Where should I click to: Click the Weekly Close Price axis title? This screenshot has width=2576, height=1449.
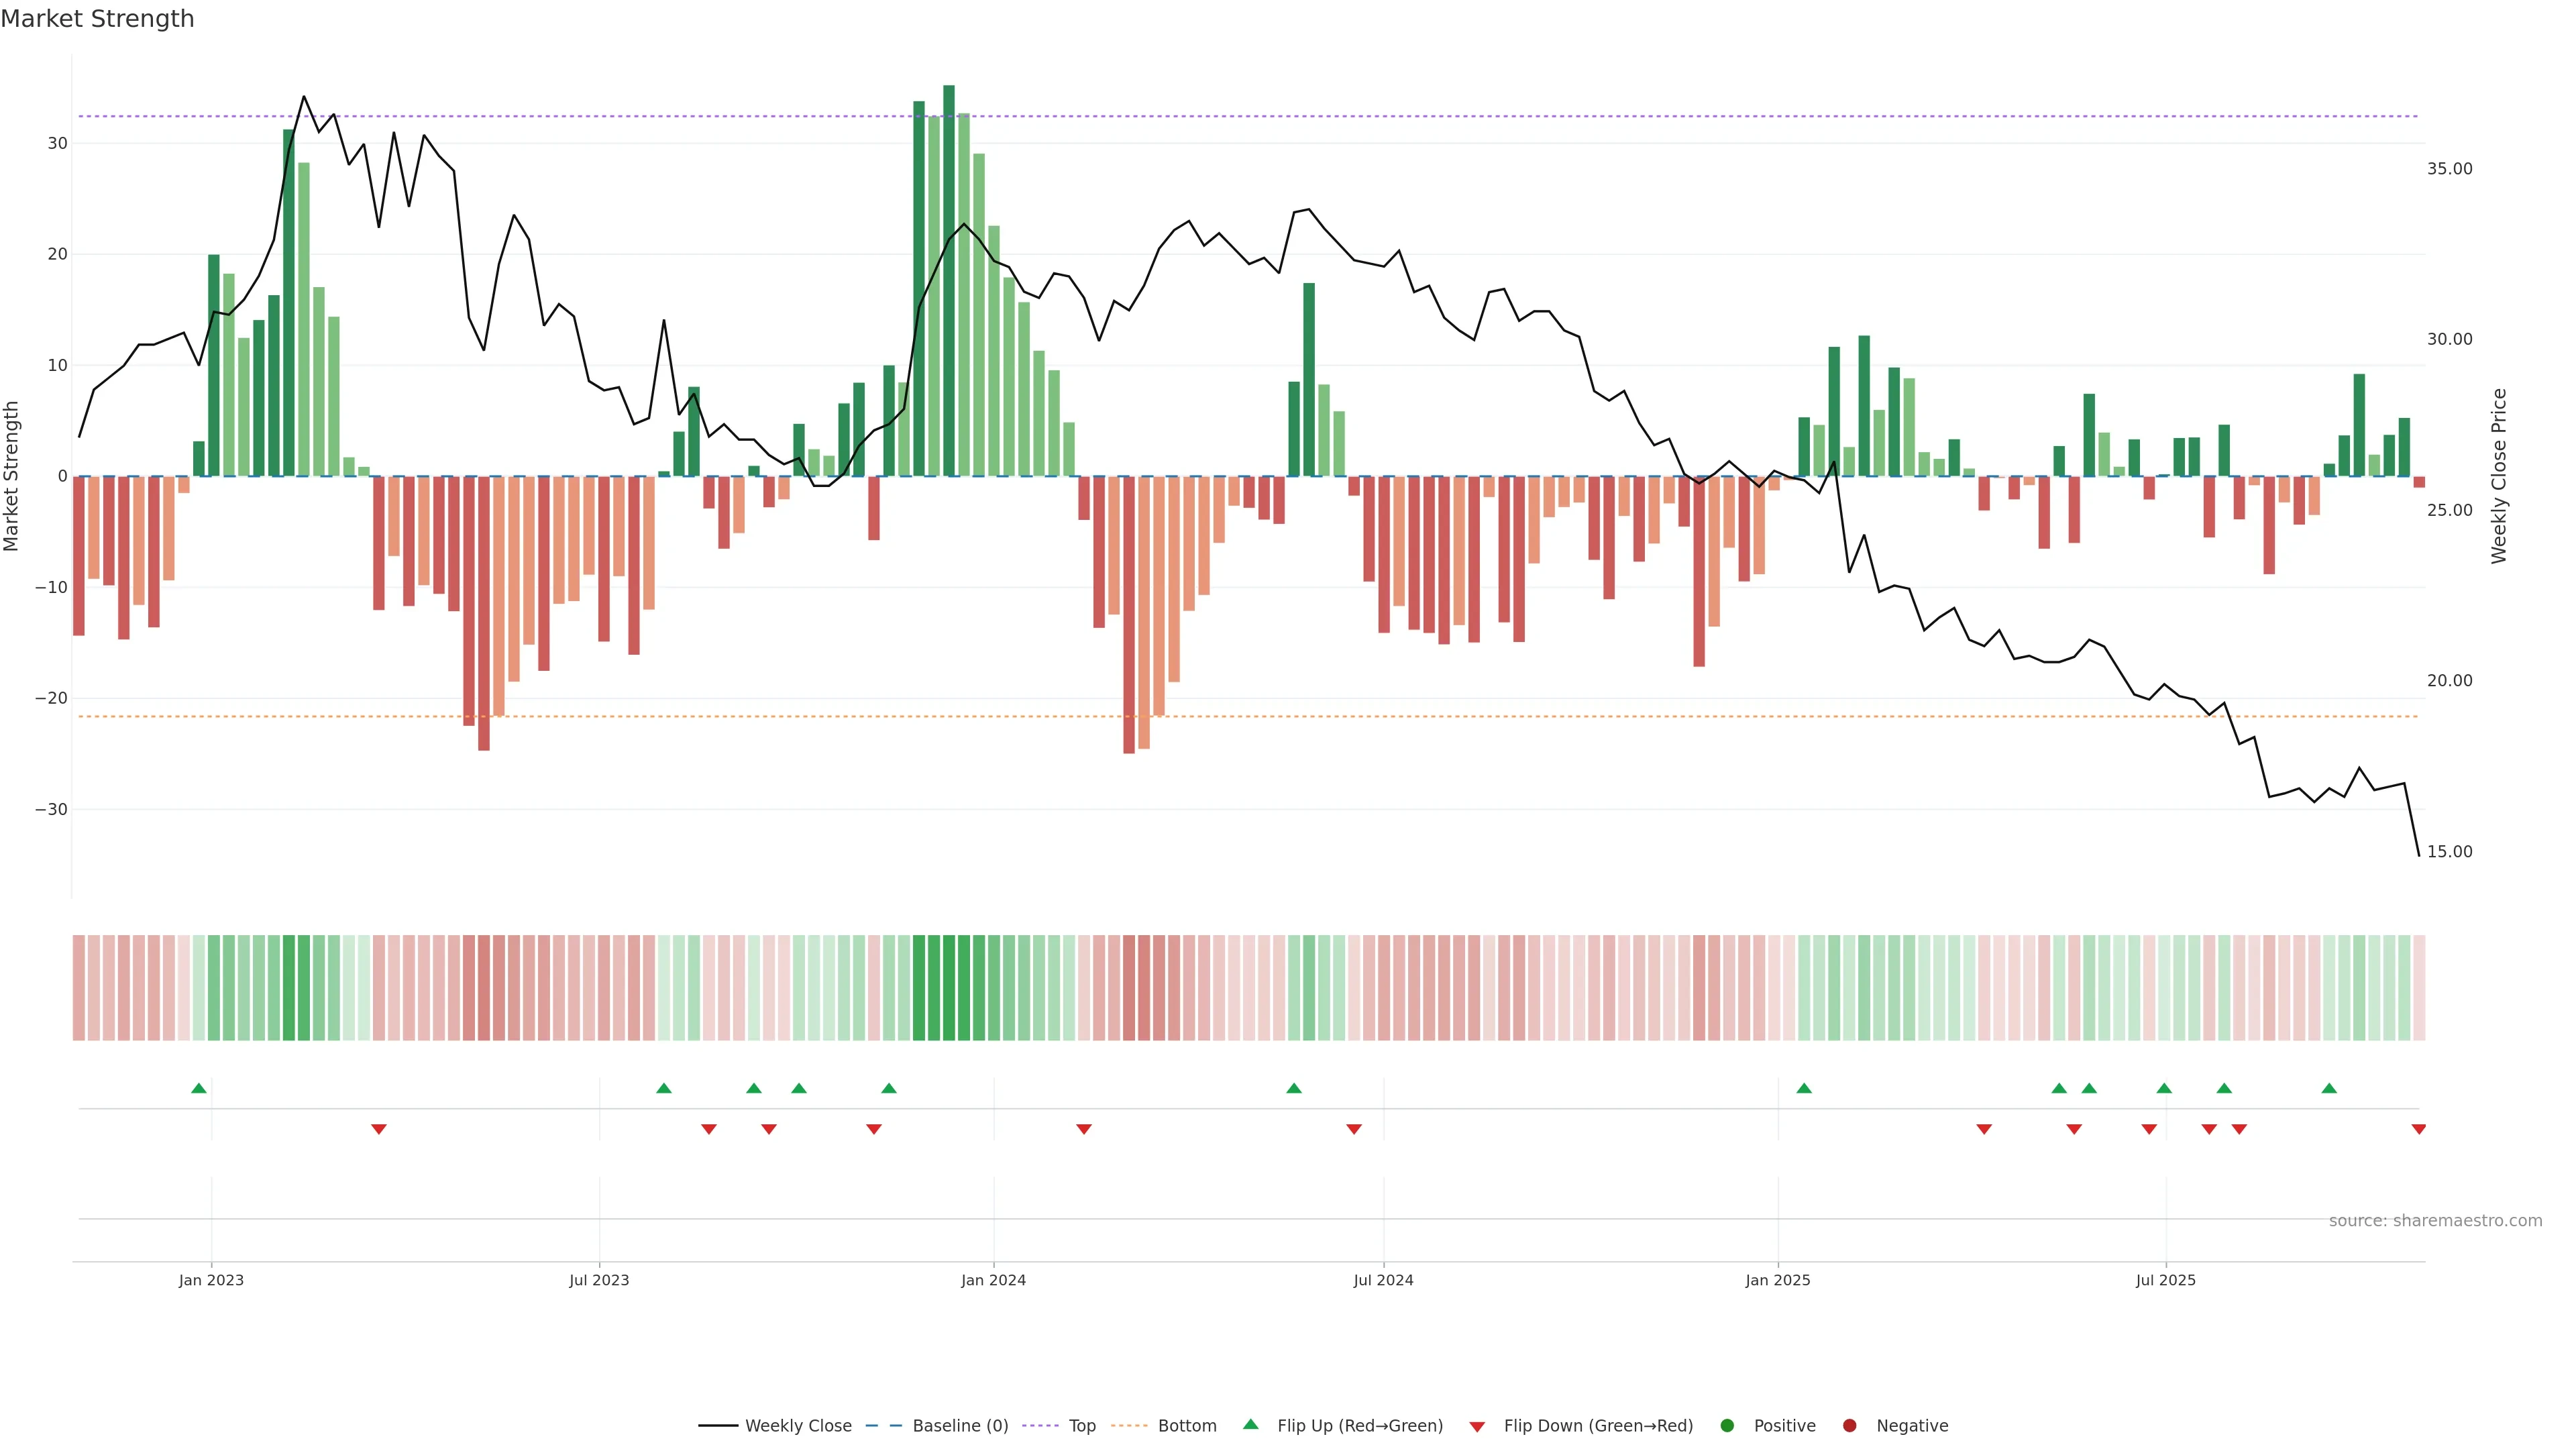point(2499,476)
